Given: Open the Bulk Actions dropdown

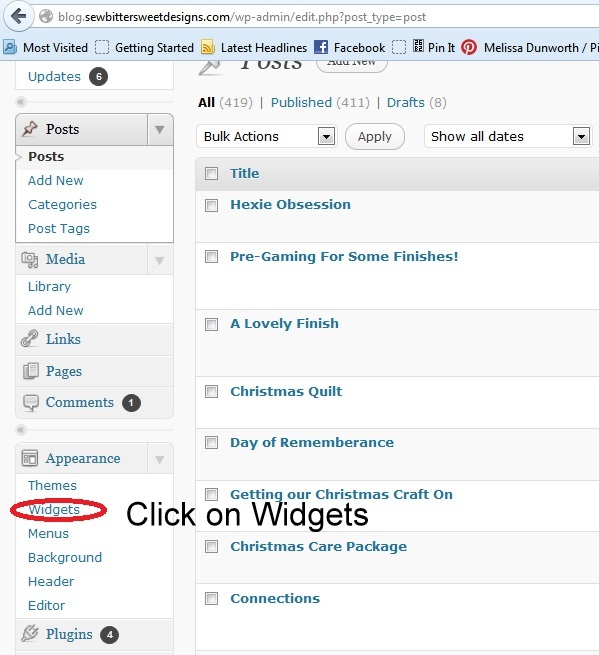Looking at the screenshot, I should pyautogui.click(x=267, y=136).
